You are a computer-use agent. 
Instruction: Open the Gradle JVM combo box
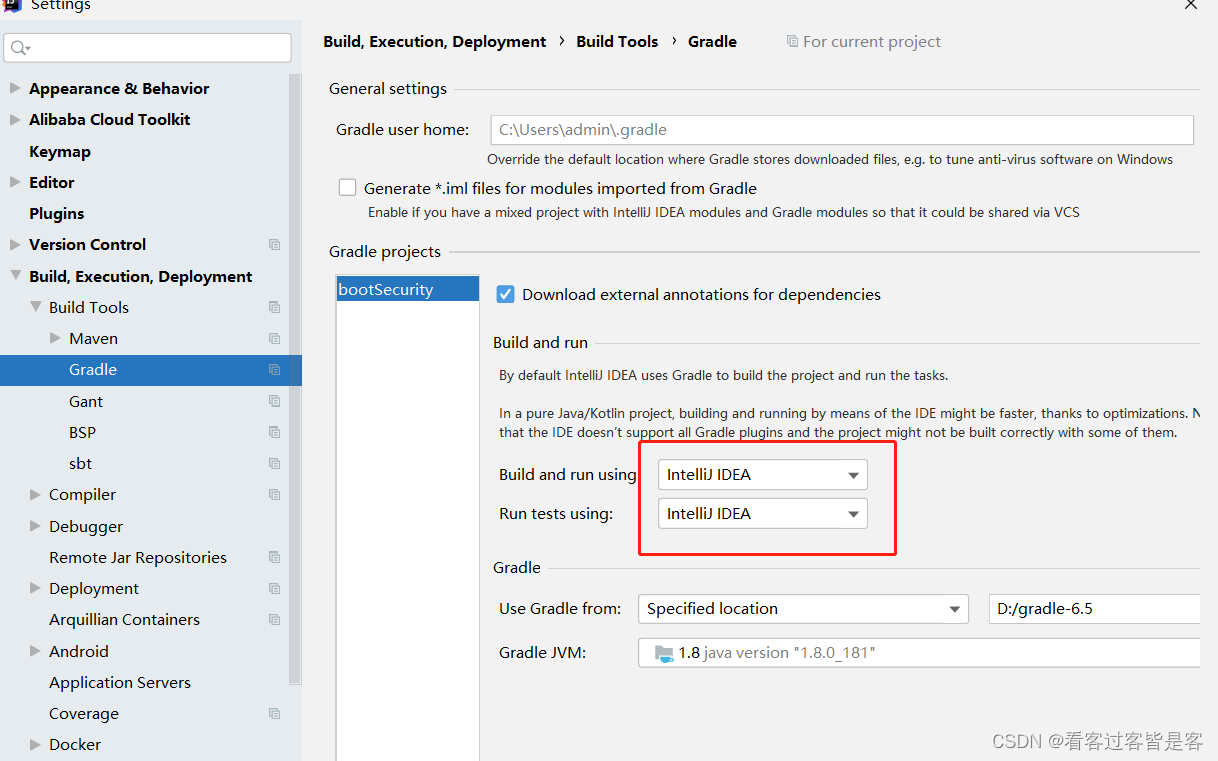tap(919, 653)
